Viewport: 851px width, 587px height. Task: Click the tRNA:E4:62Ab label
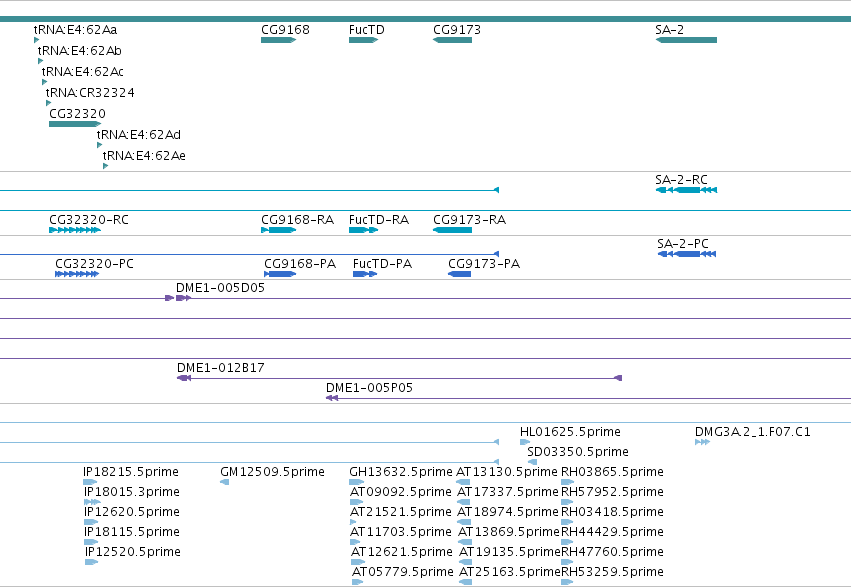click(x=80, y=51)
